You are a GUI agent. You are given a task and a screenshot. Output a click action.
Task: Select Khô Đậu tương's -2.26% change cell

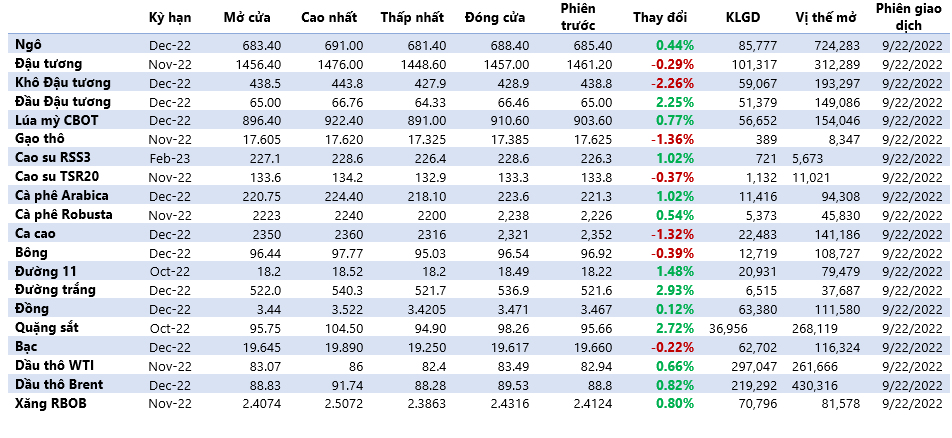(x=674, y=82)
